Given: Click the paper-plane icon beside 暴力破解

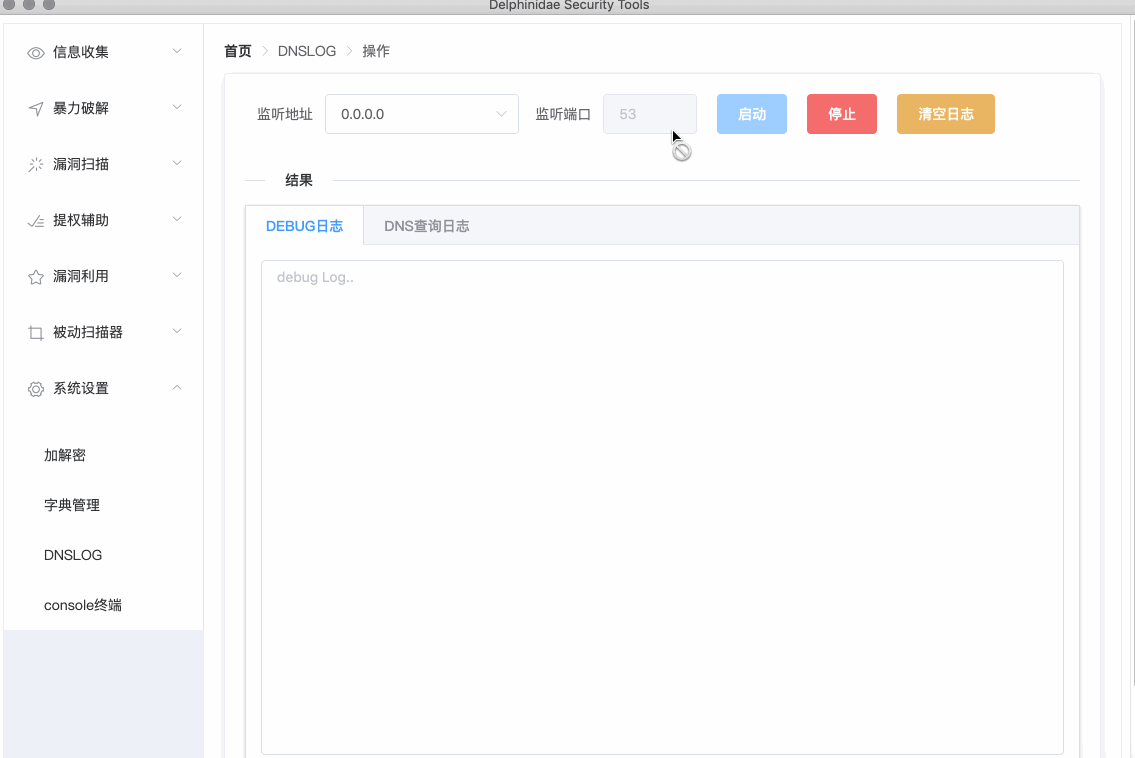Looking at the screenshot, I should click(x=36, y=109).
